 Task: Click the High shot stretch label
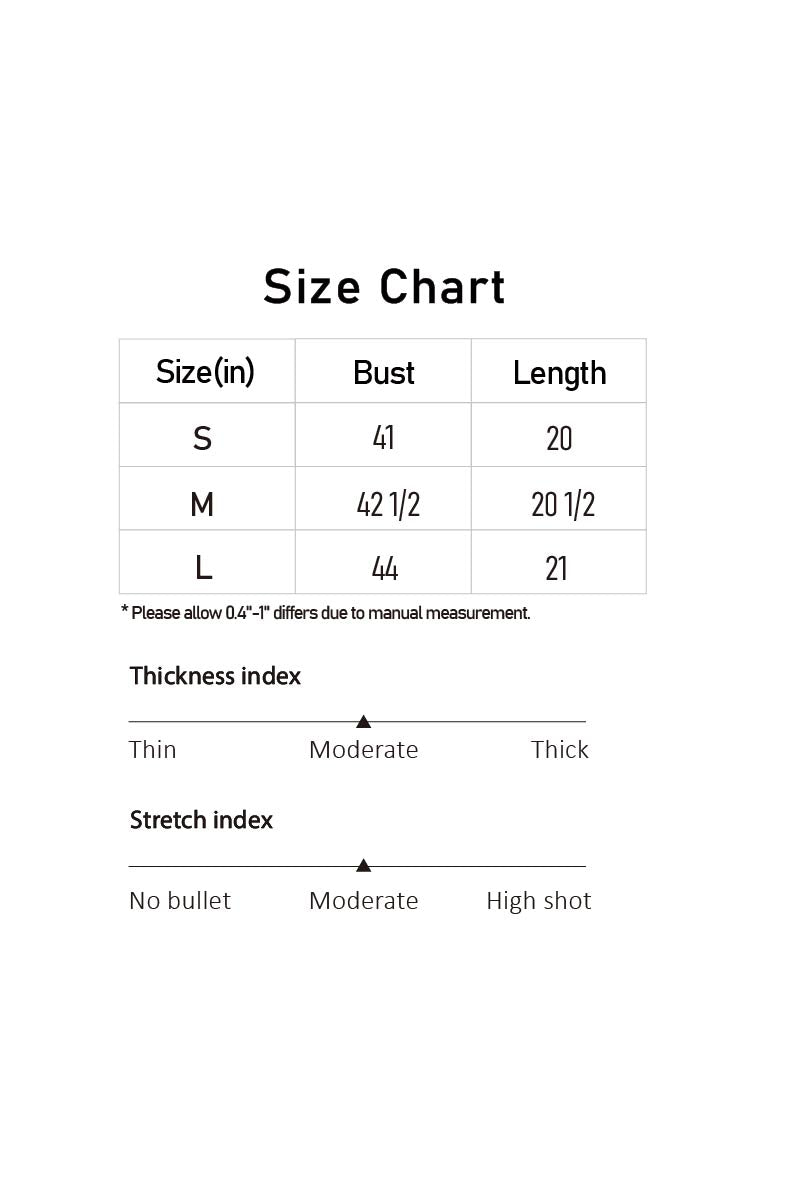[x=539, y=901]
